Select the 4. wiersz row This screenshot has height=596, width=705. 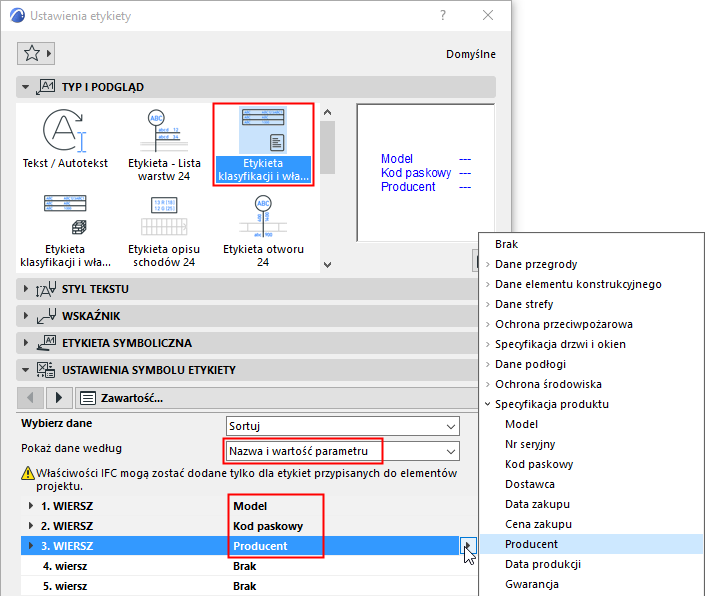249,566
